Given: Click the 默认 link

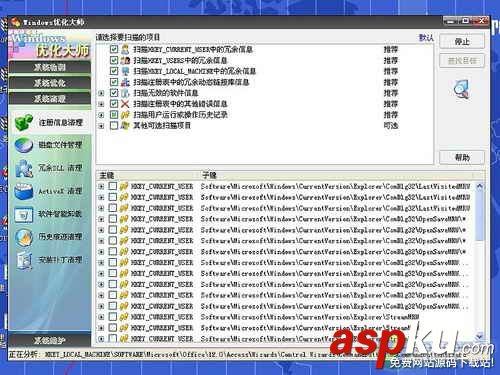Looking at the screenshot, I should point(426,37).
